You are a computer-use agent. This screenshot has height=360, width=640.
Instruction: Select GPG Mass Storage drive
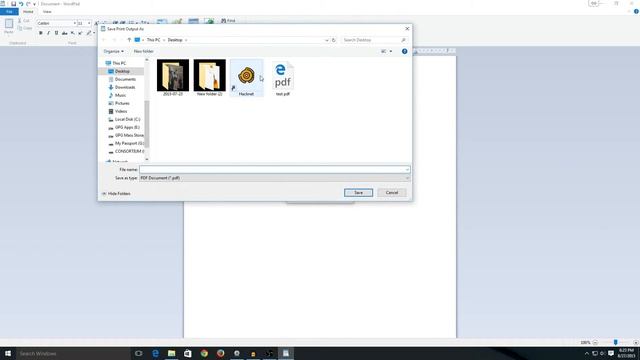pyautogui.click(x=129, y=135)
